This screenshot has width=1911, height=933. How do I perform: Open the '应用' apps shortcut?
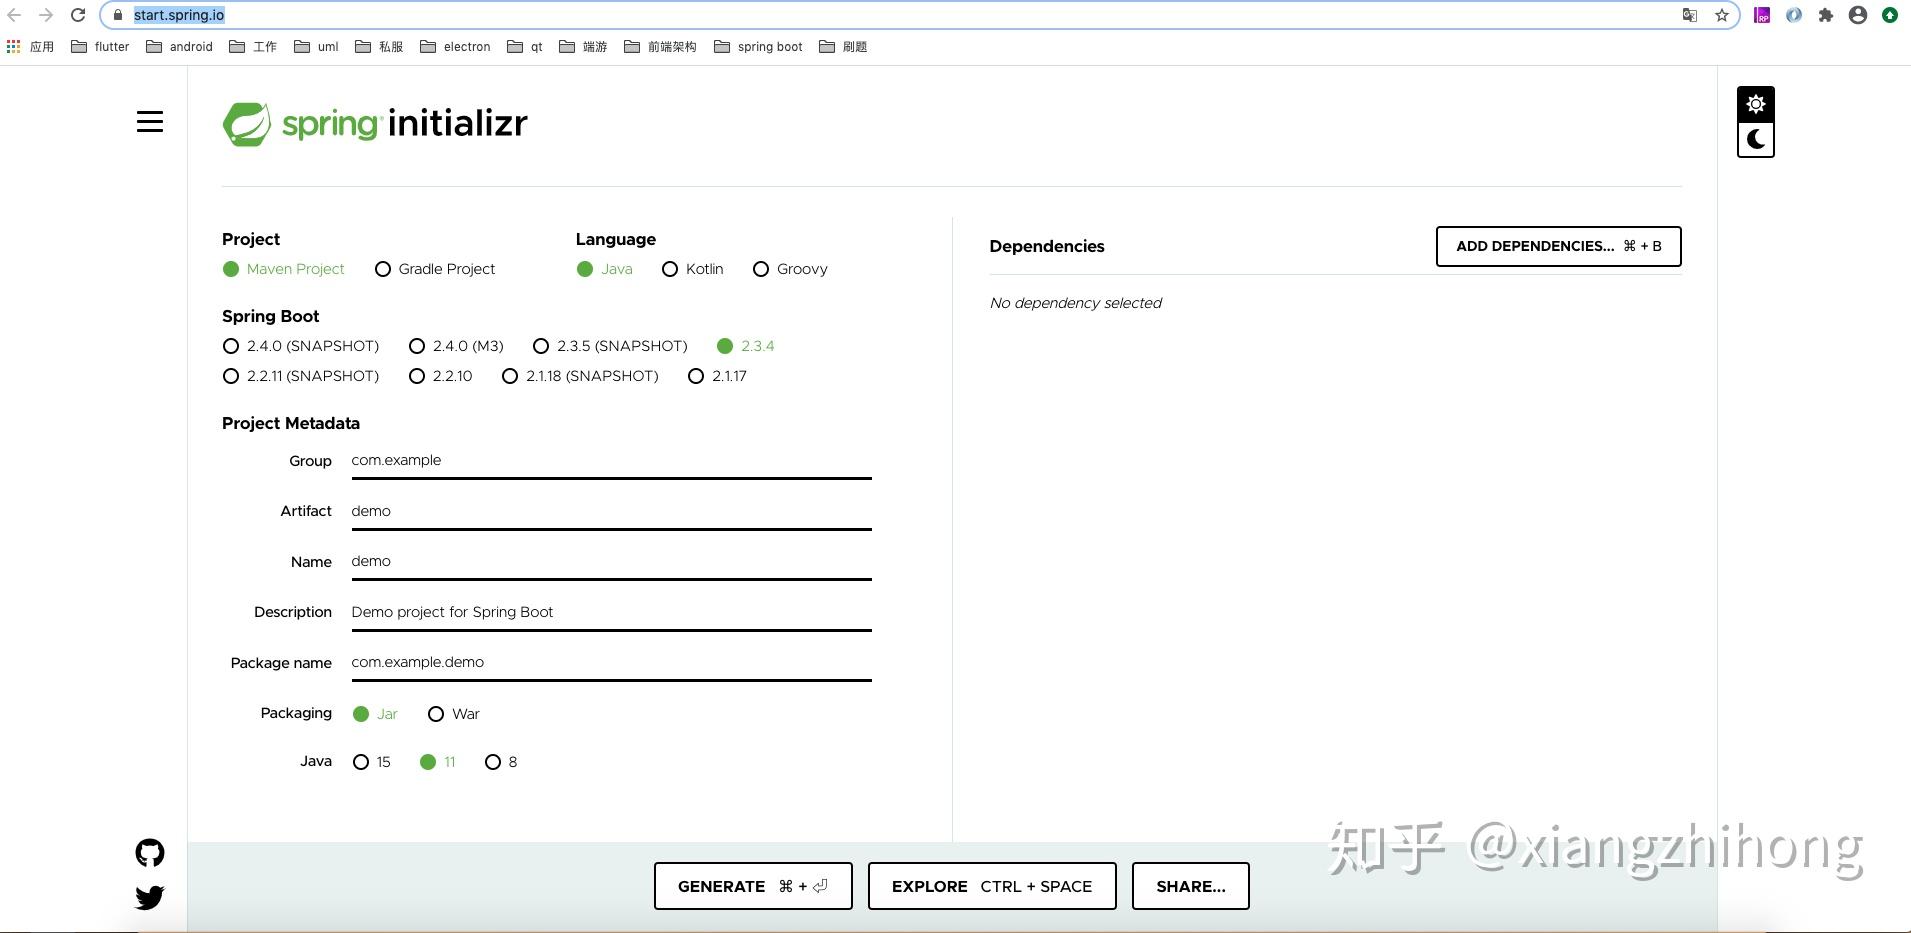pyautogui.click(x=31, y=46)
